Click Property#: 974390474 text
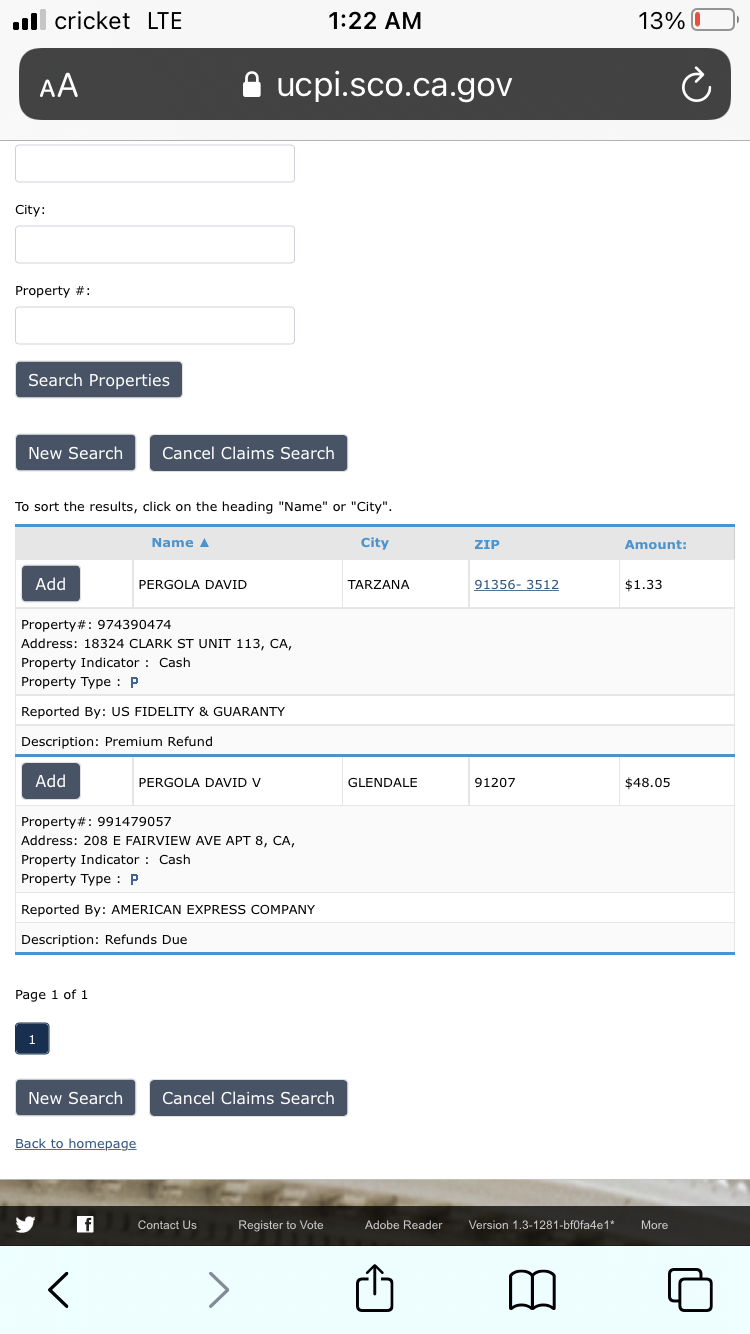 96,624
